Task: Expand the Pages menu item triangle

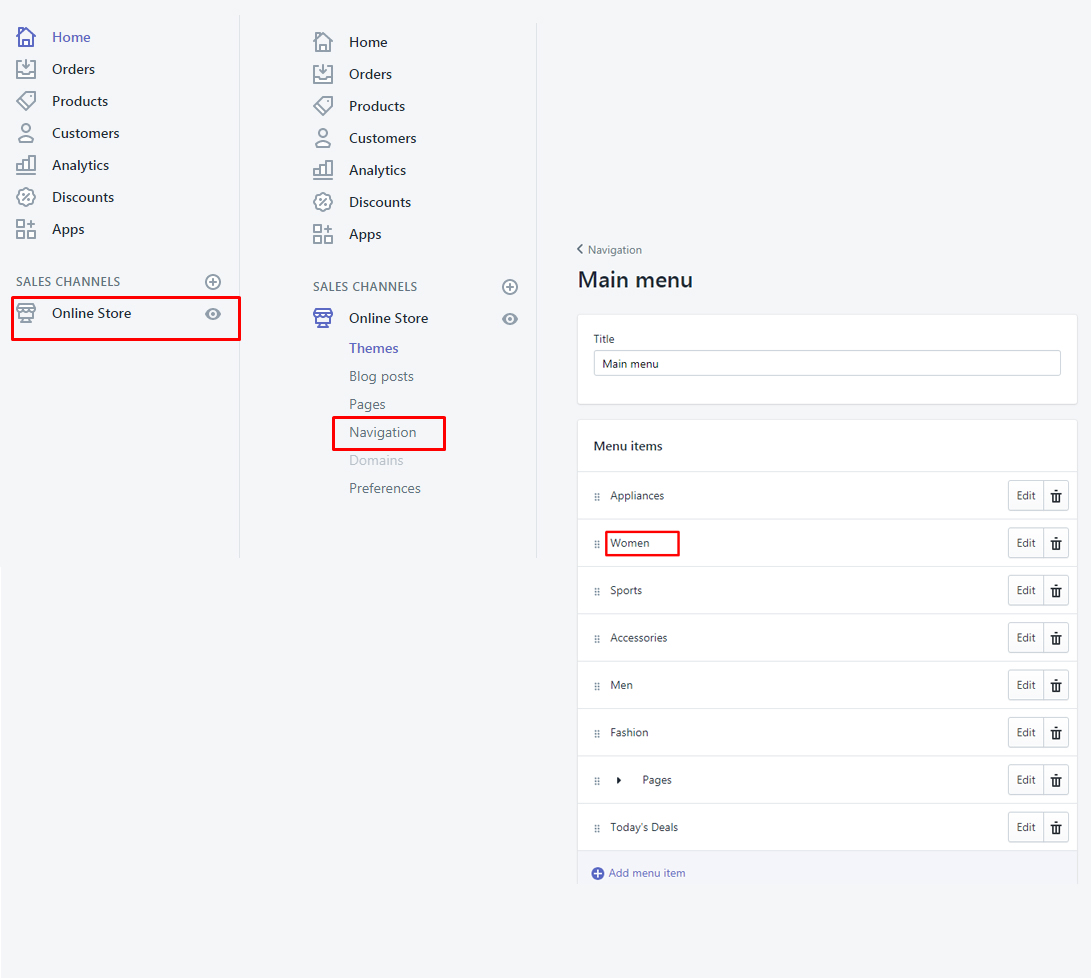Action: (x=619, y=780)
